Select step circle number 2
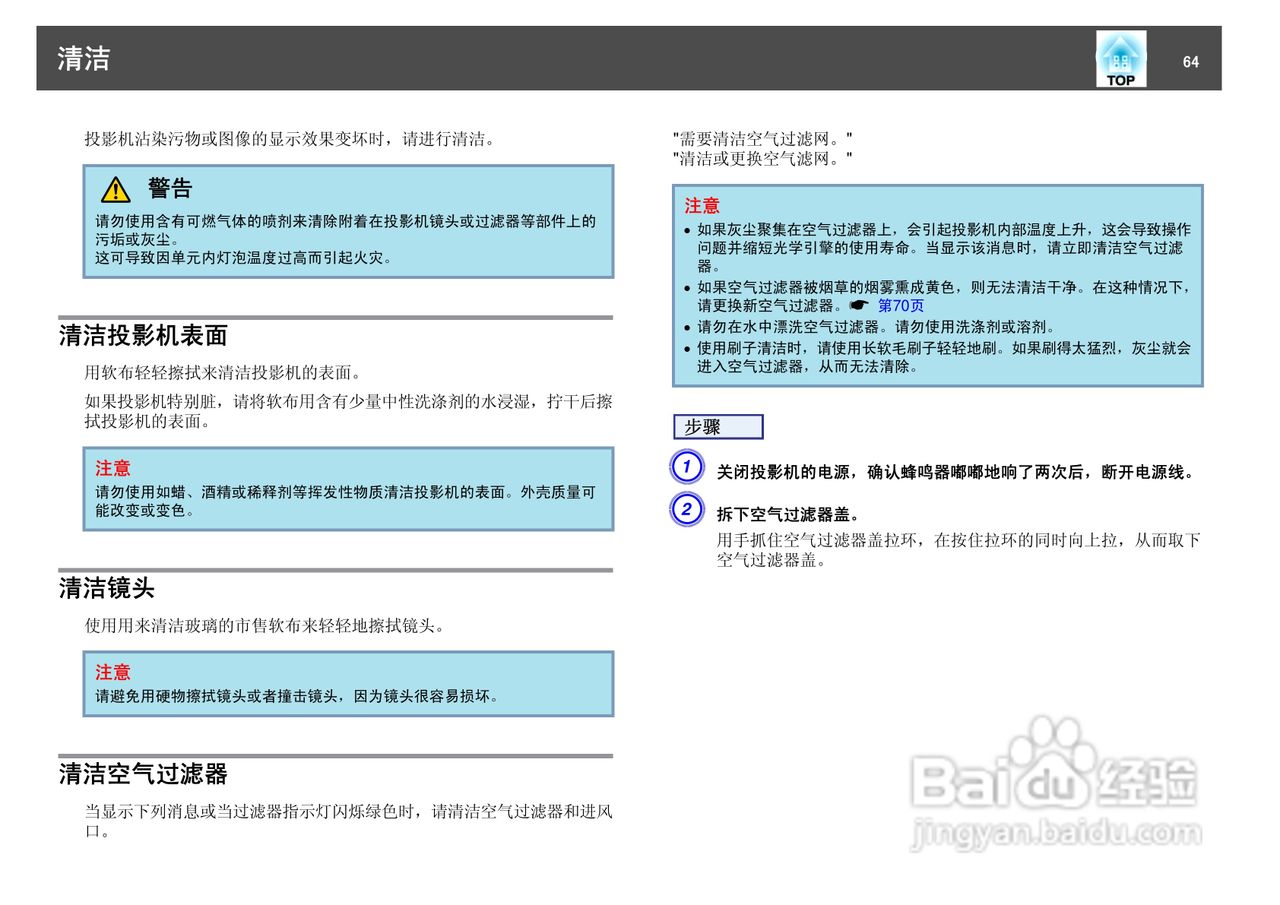The height and width of the screenshot is (905, 1280). pos(687,510)
